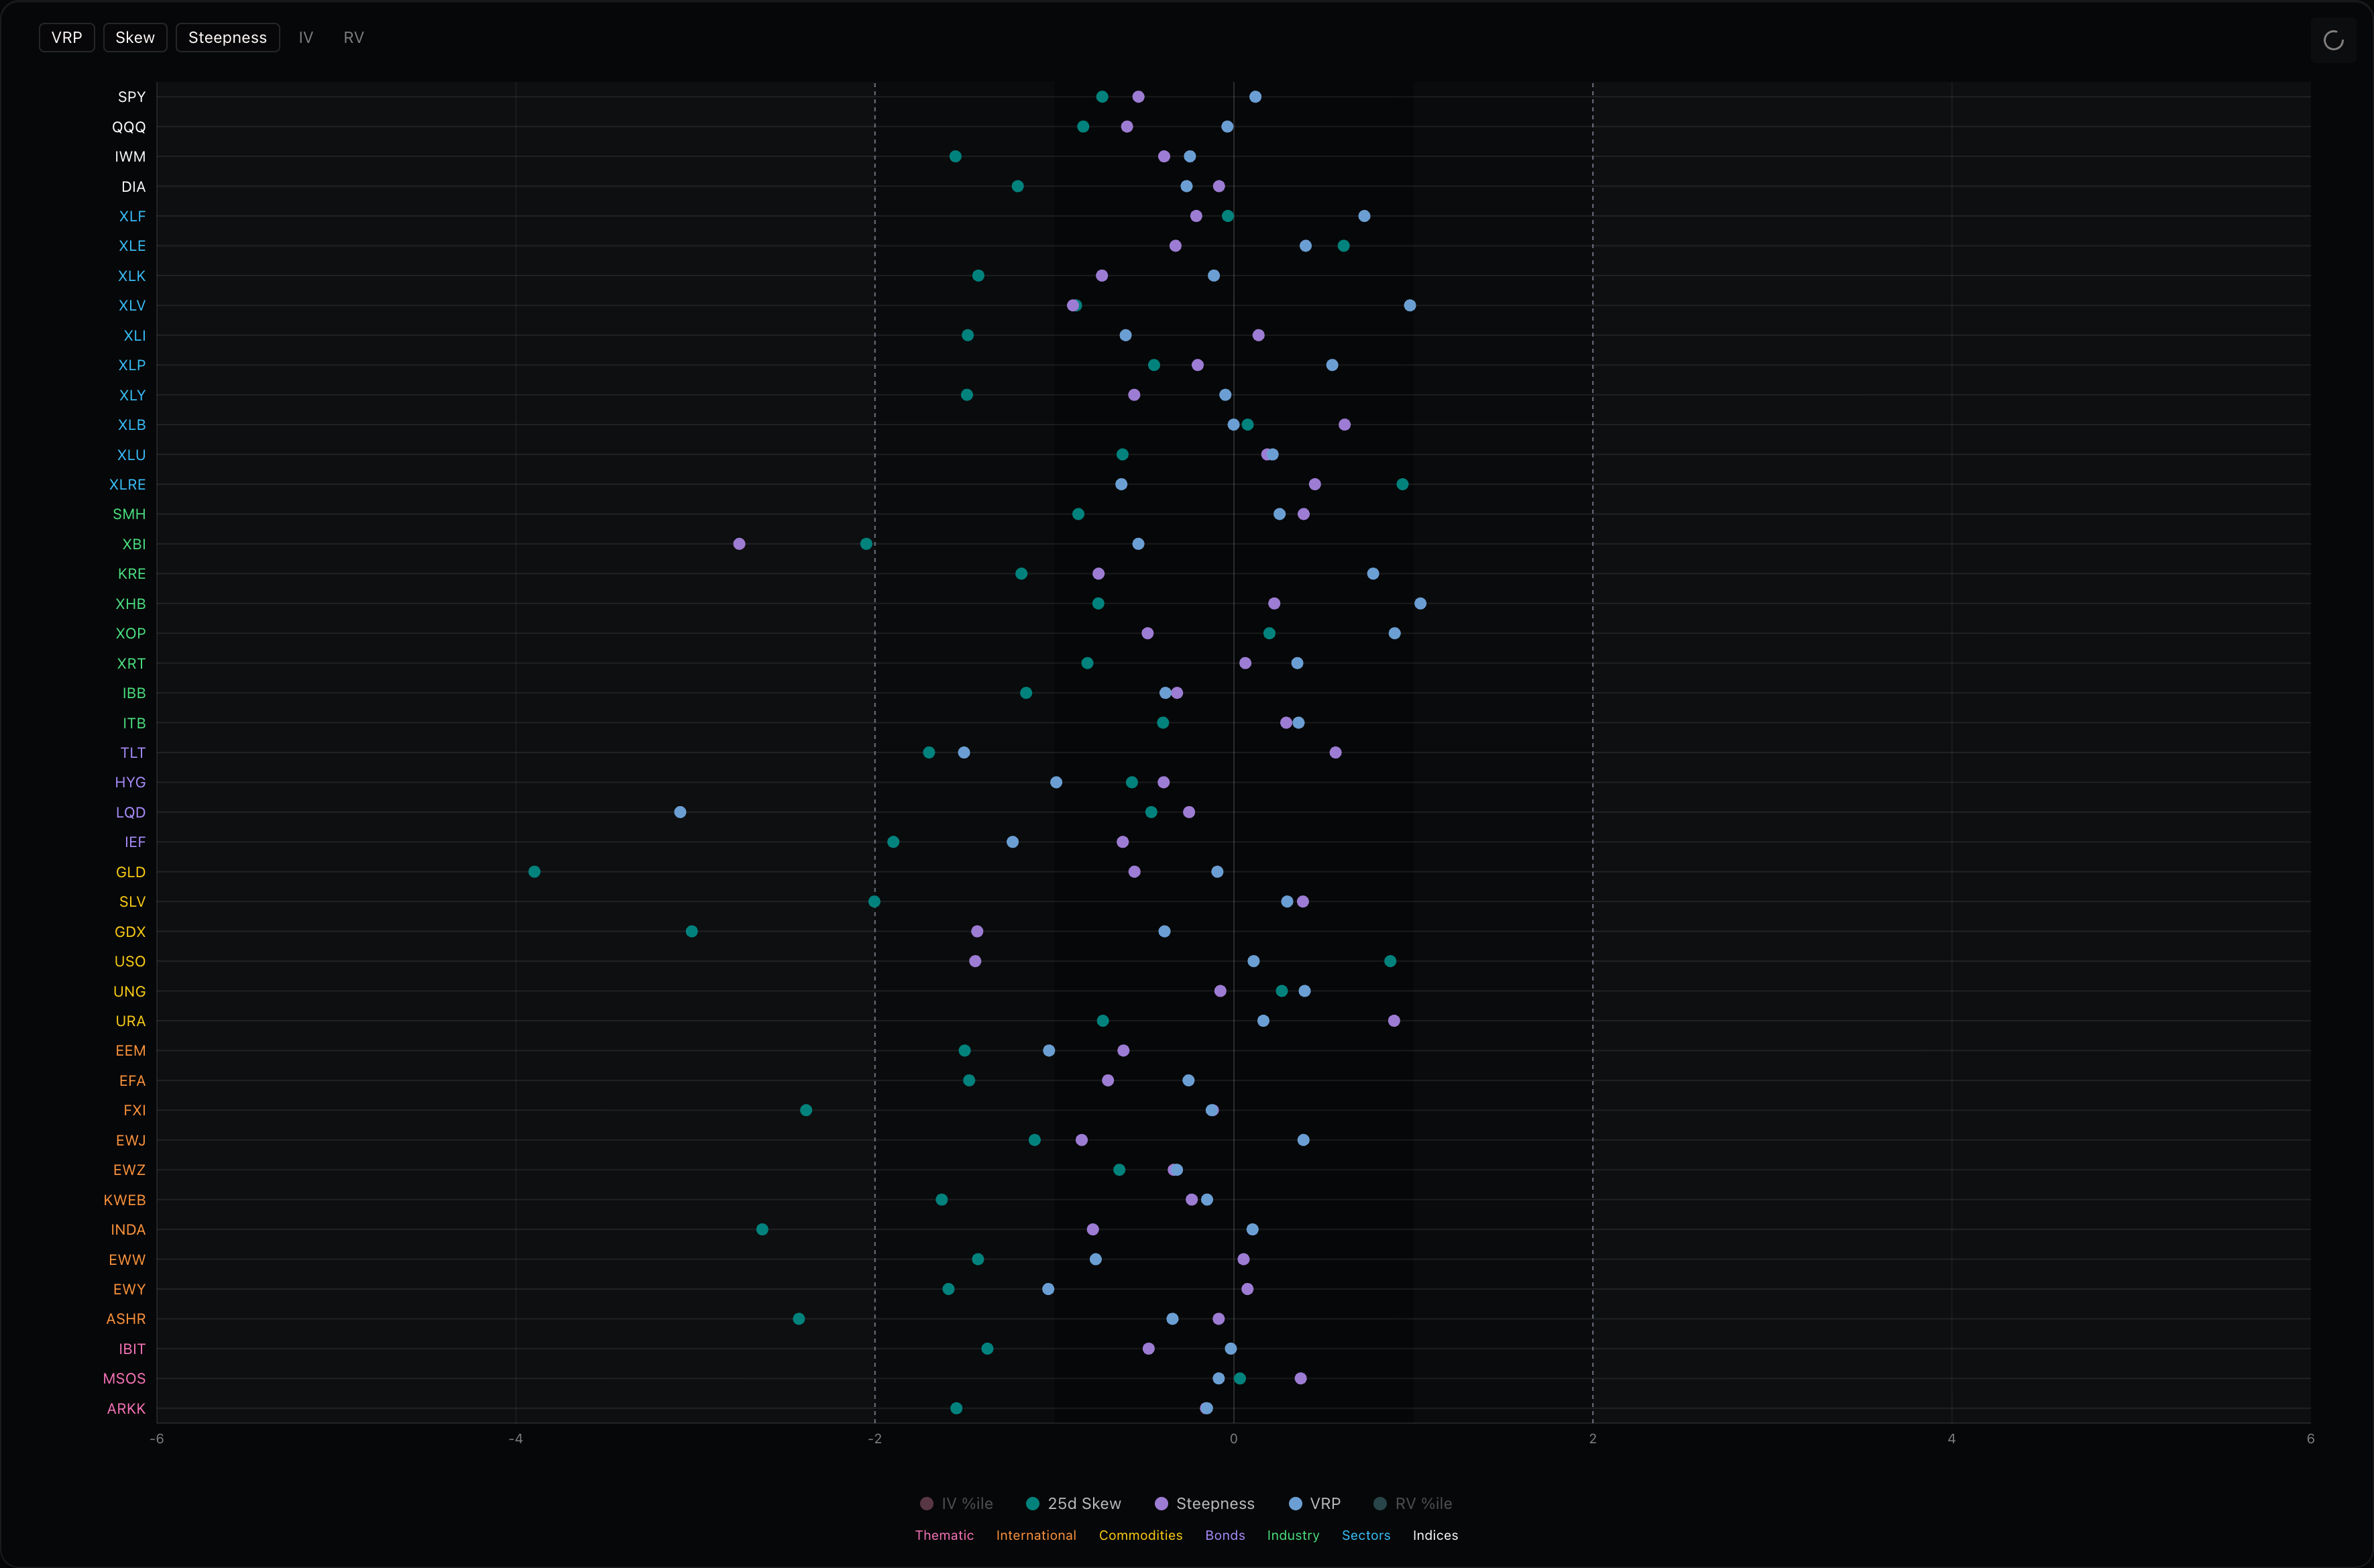Viewport: 2374px width, 1568px height.
Task: Select the Sectors category label
Action: 1366,1535
